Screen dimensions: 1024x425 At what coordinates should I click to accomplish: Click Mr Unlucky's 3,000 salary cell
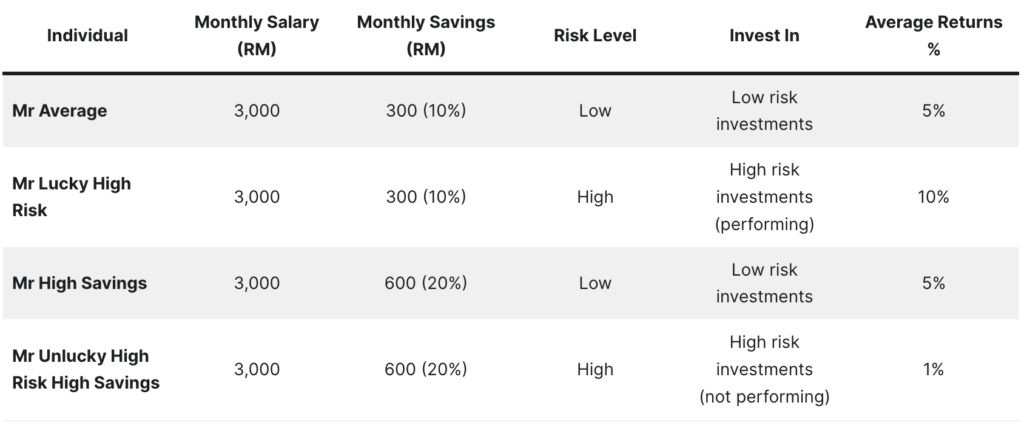[257, 369]
